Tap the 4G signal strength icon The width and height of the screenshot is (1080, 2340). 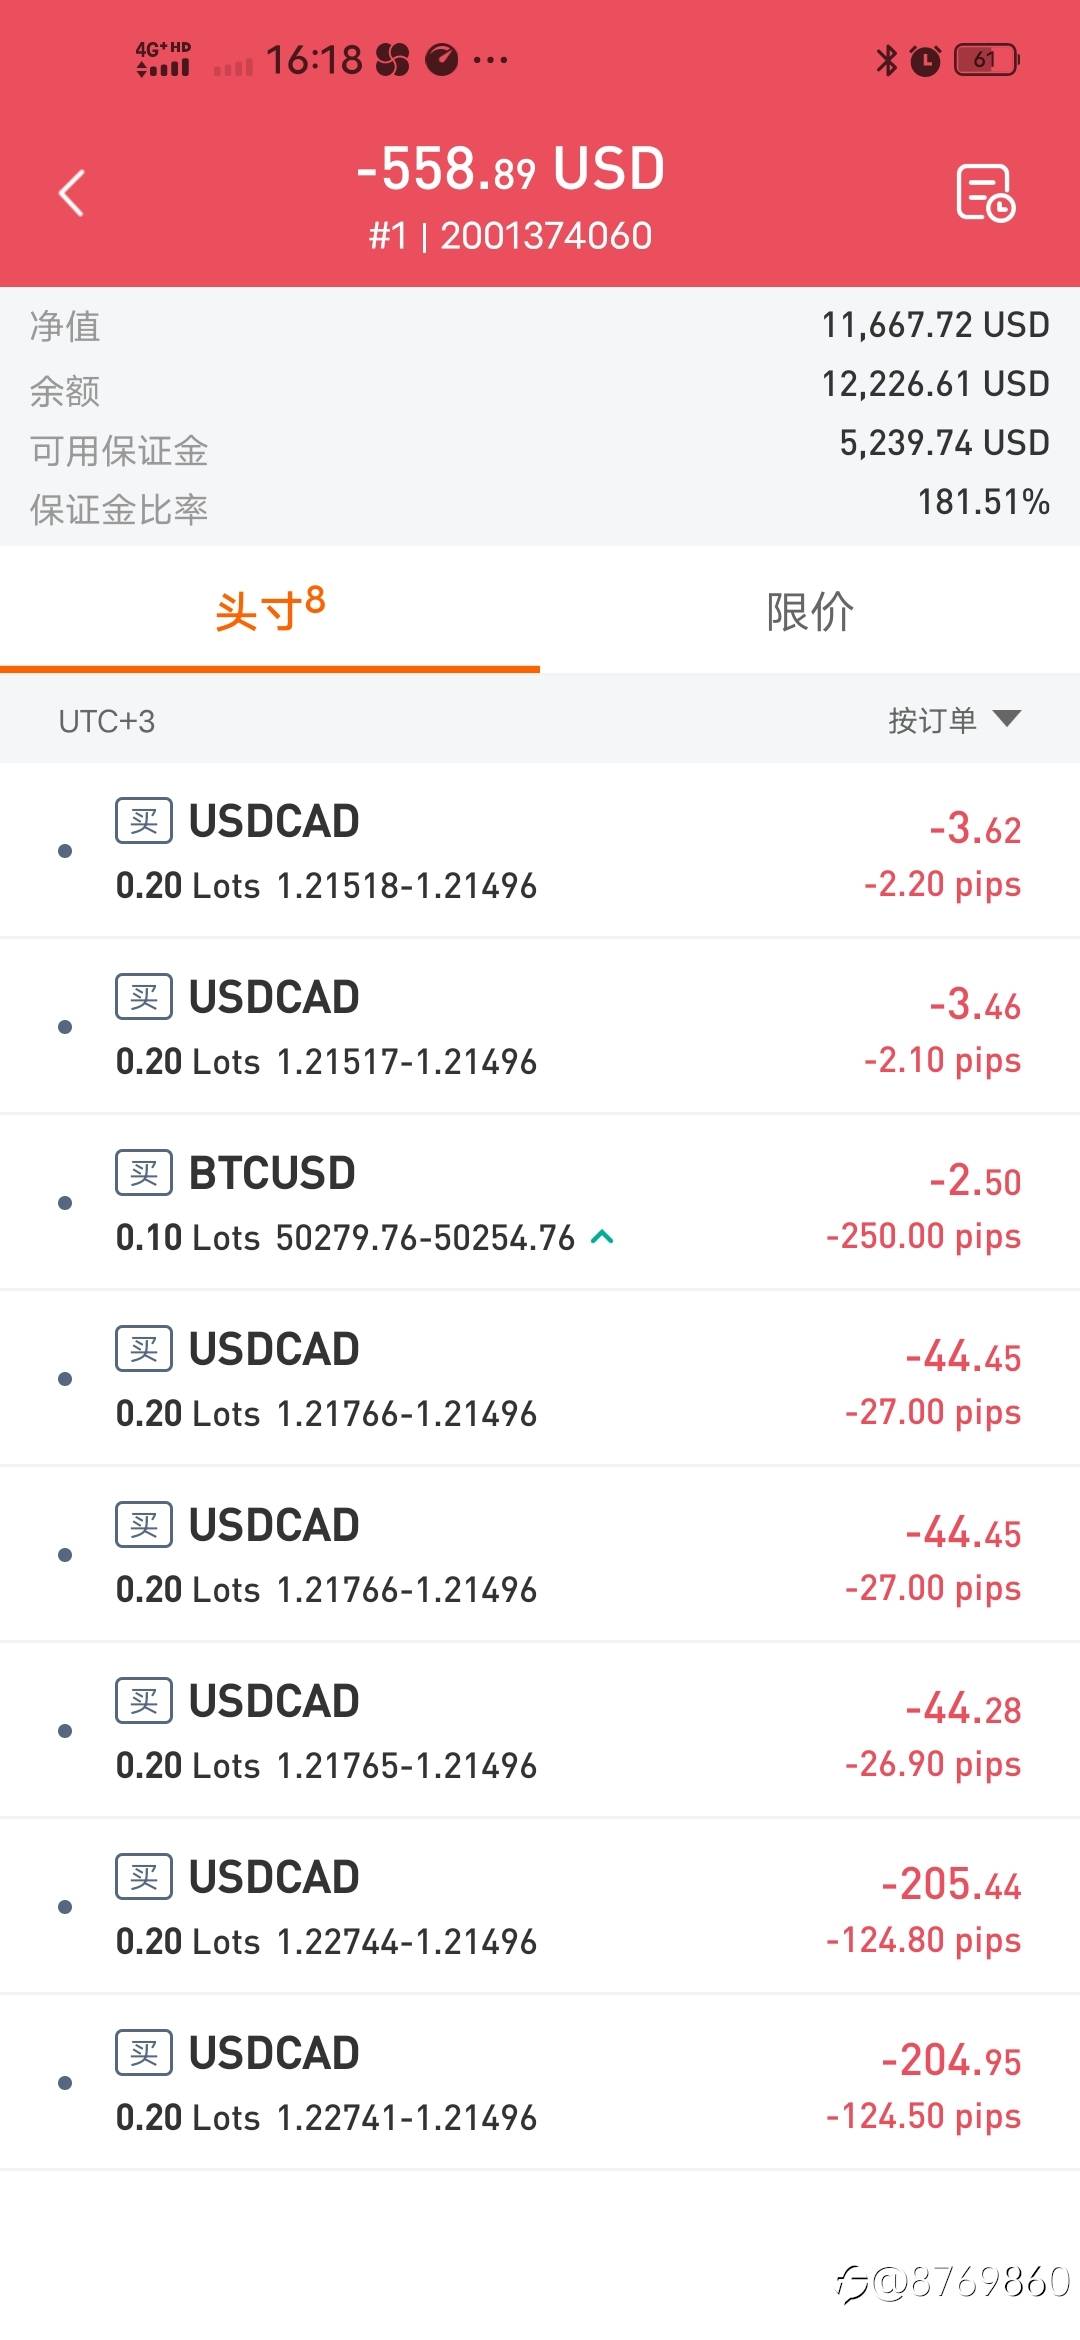coord(163,59)
